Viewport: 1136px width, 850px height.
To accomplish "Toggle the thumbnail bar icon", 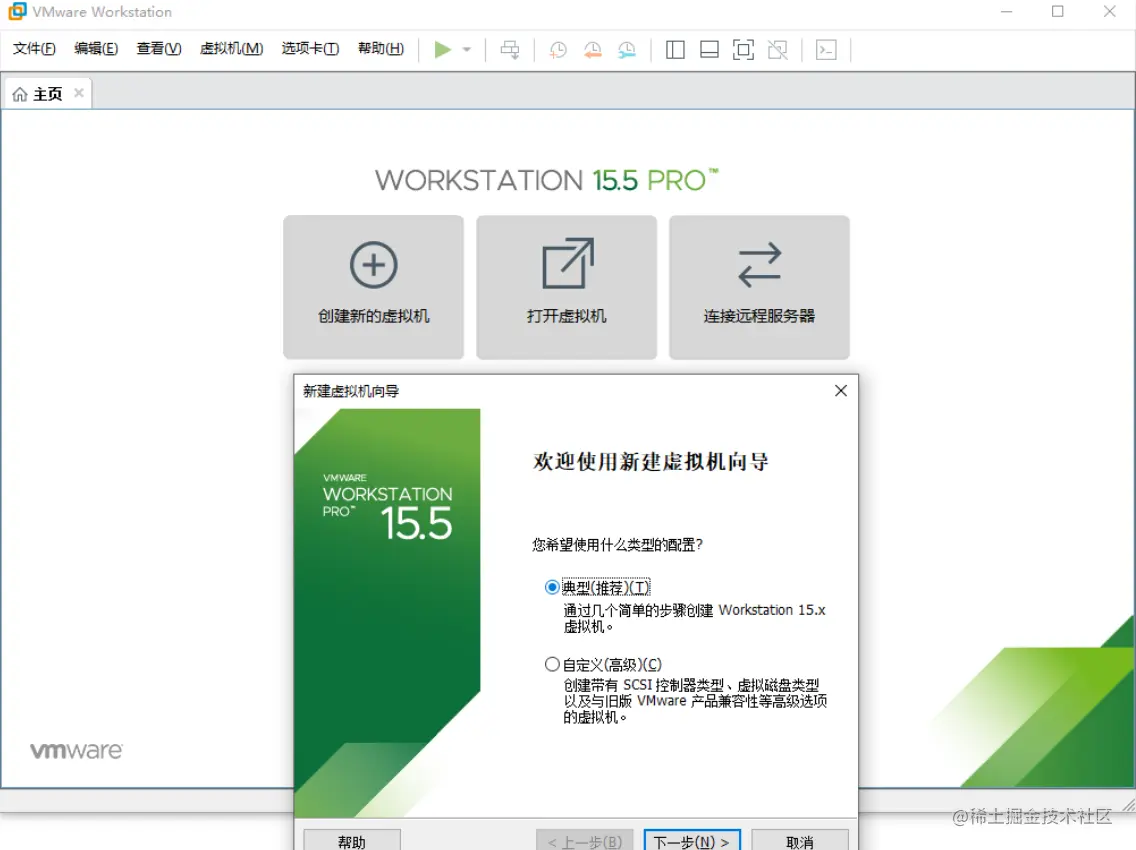I will tap(709, 50).
